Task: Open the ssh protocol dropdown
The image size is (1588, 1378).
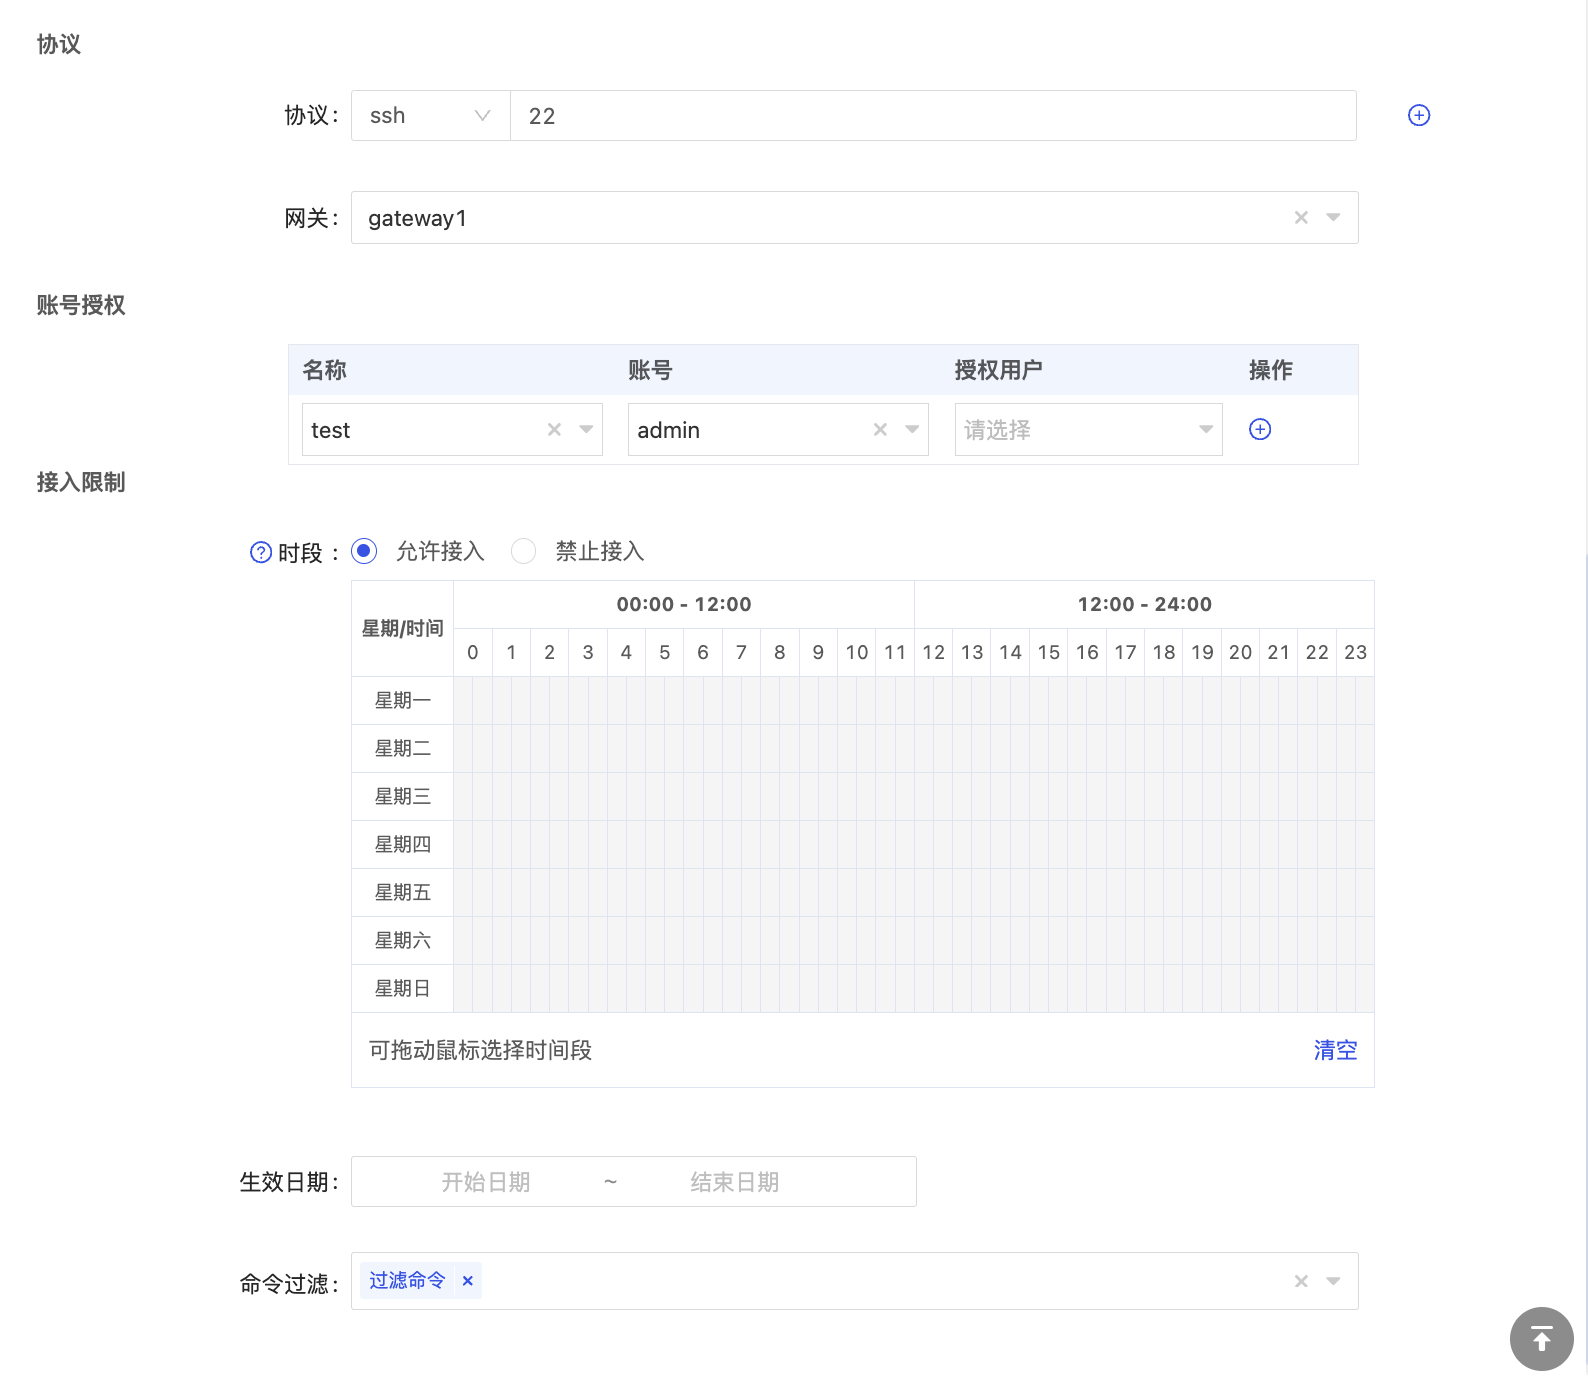Action: click(431, 116)
